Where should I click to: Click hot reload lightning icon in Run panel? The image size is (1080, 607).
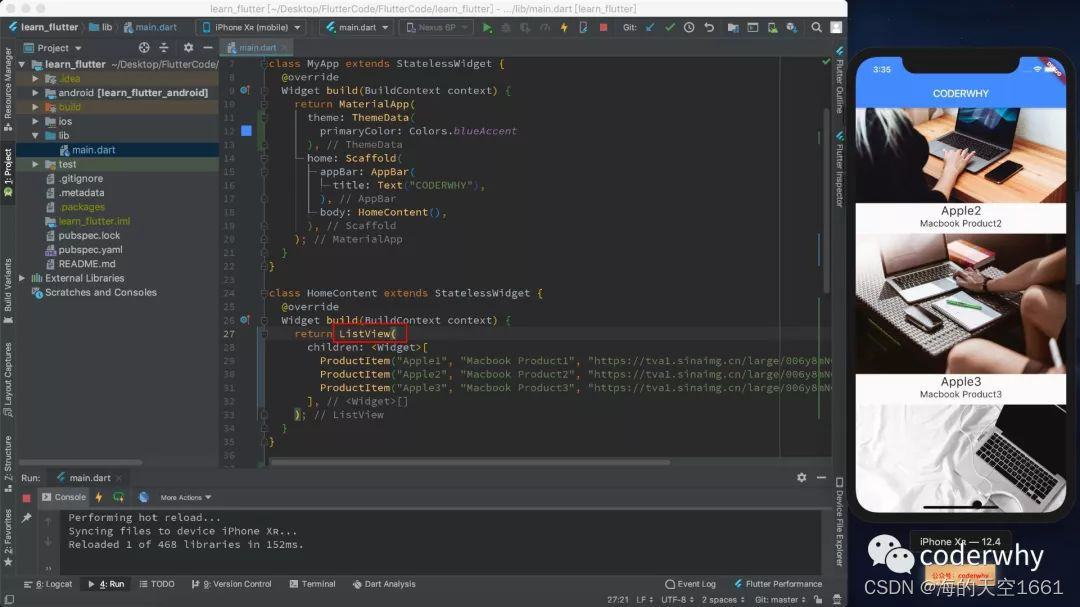(98, 497)
